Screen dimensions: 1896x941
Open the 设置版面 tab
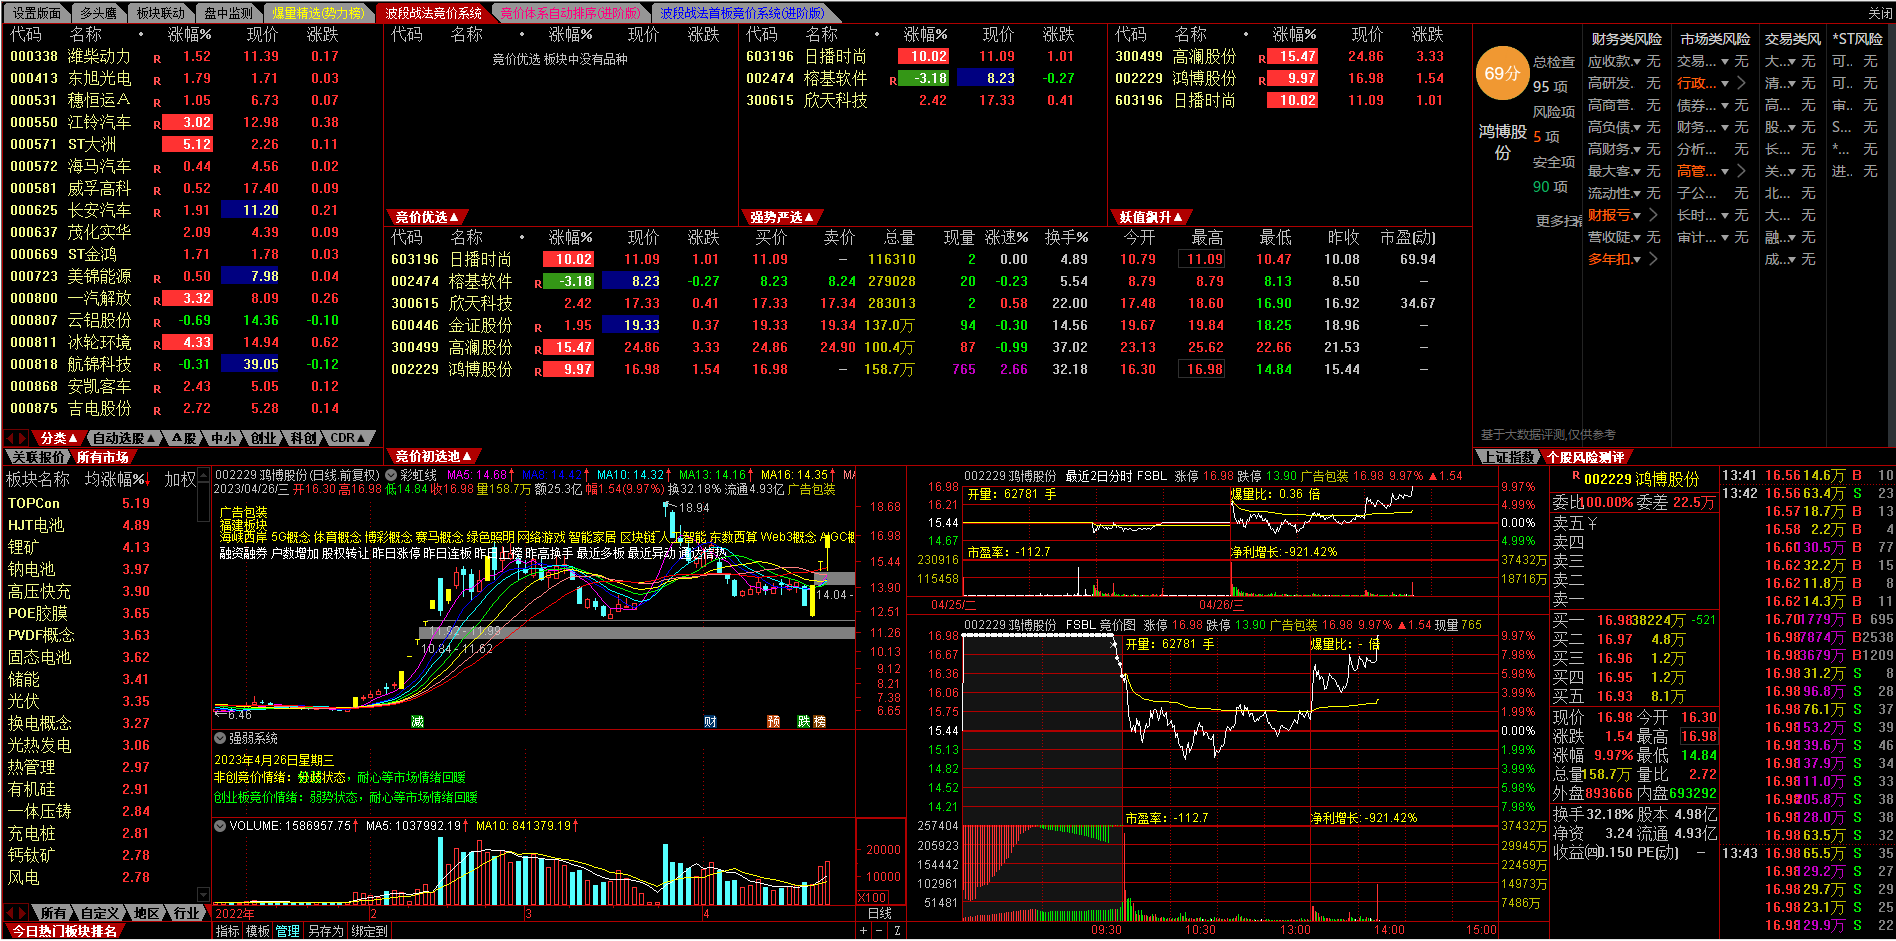(x=36, y=13)
